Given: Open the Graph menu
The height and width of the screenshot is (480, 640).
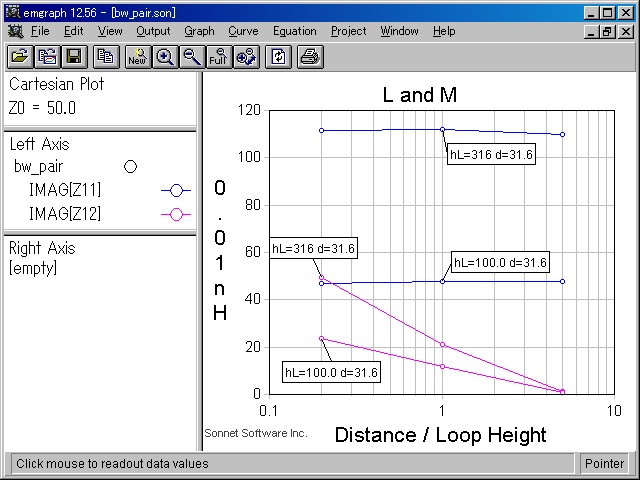Looking at the screenshot, I should click(199, 31).
